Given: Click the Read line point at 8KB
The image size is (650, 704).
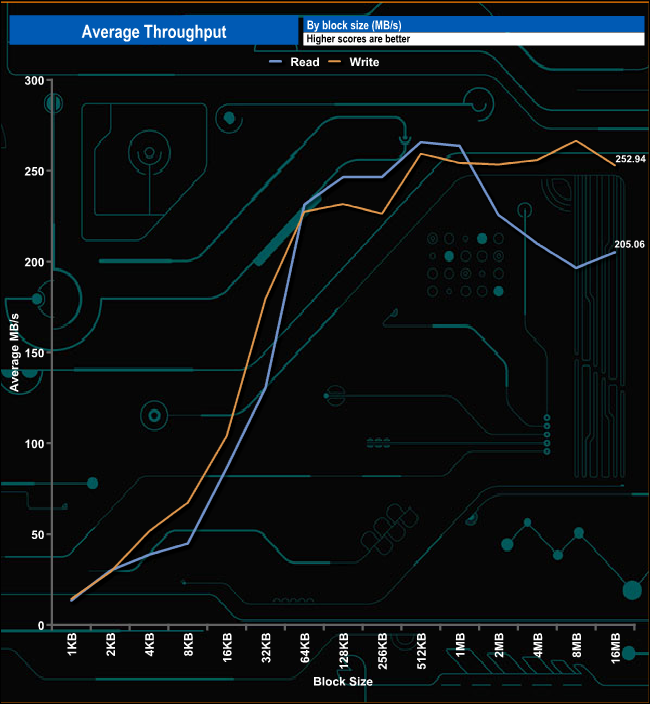Looking at the screenshot, I should point(188,544).
